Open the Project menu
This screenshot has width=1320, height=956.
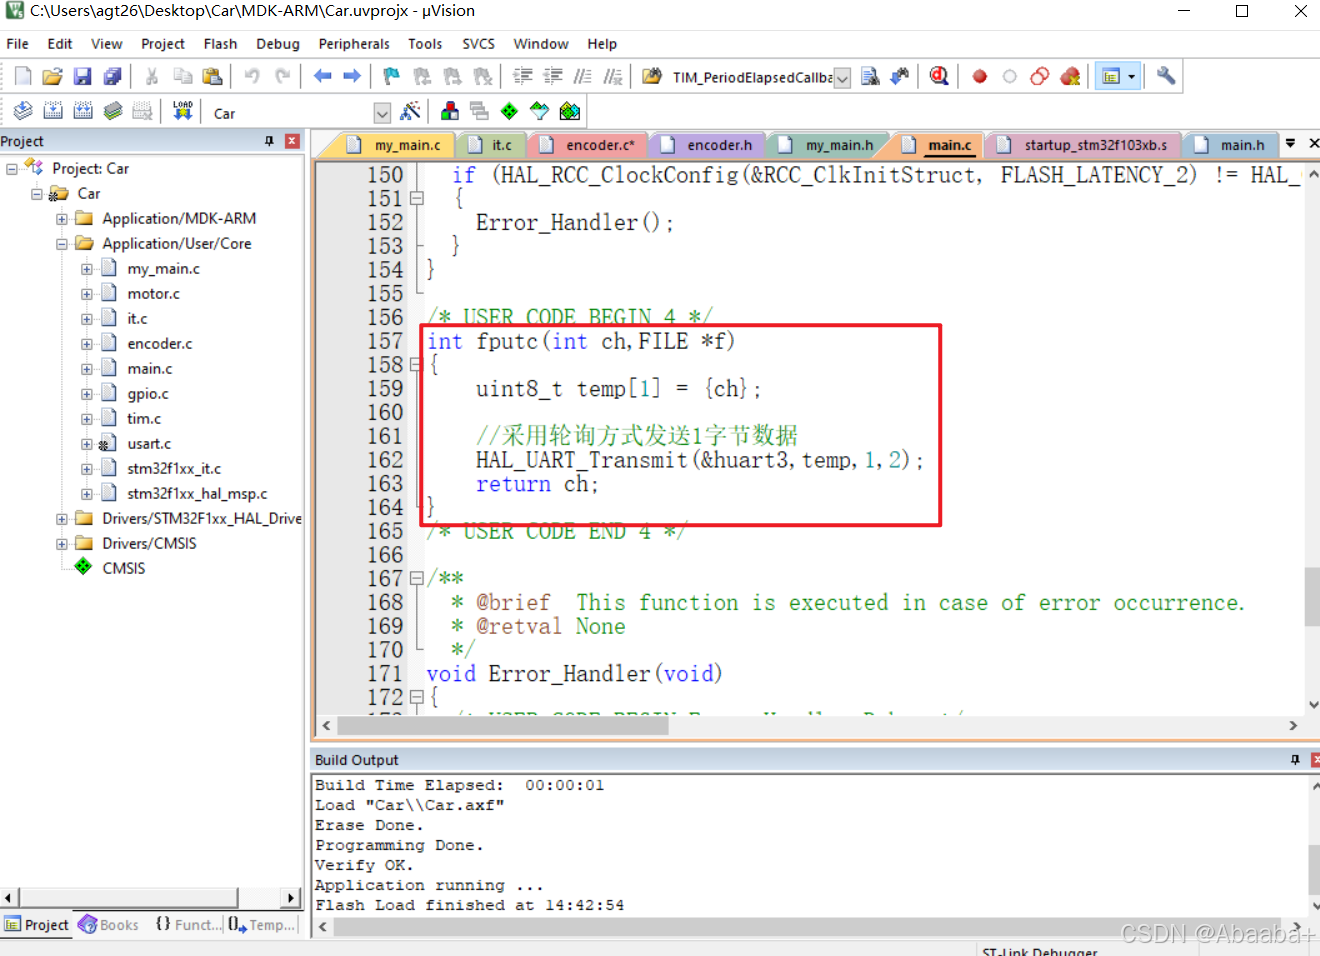click(x=163, y=44)
